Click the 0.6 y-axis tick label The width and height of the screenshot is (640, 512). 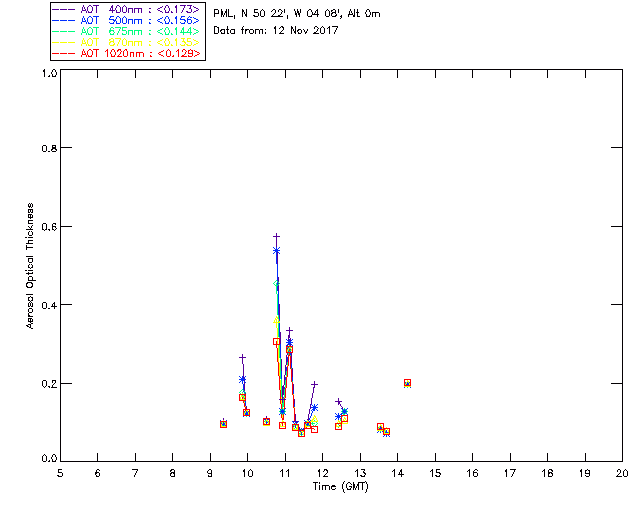(49, 227)
